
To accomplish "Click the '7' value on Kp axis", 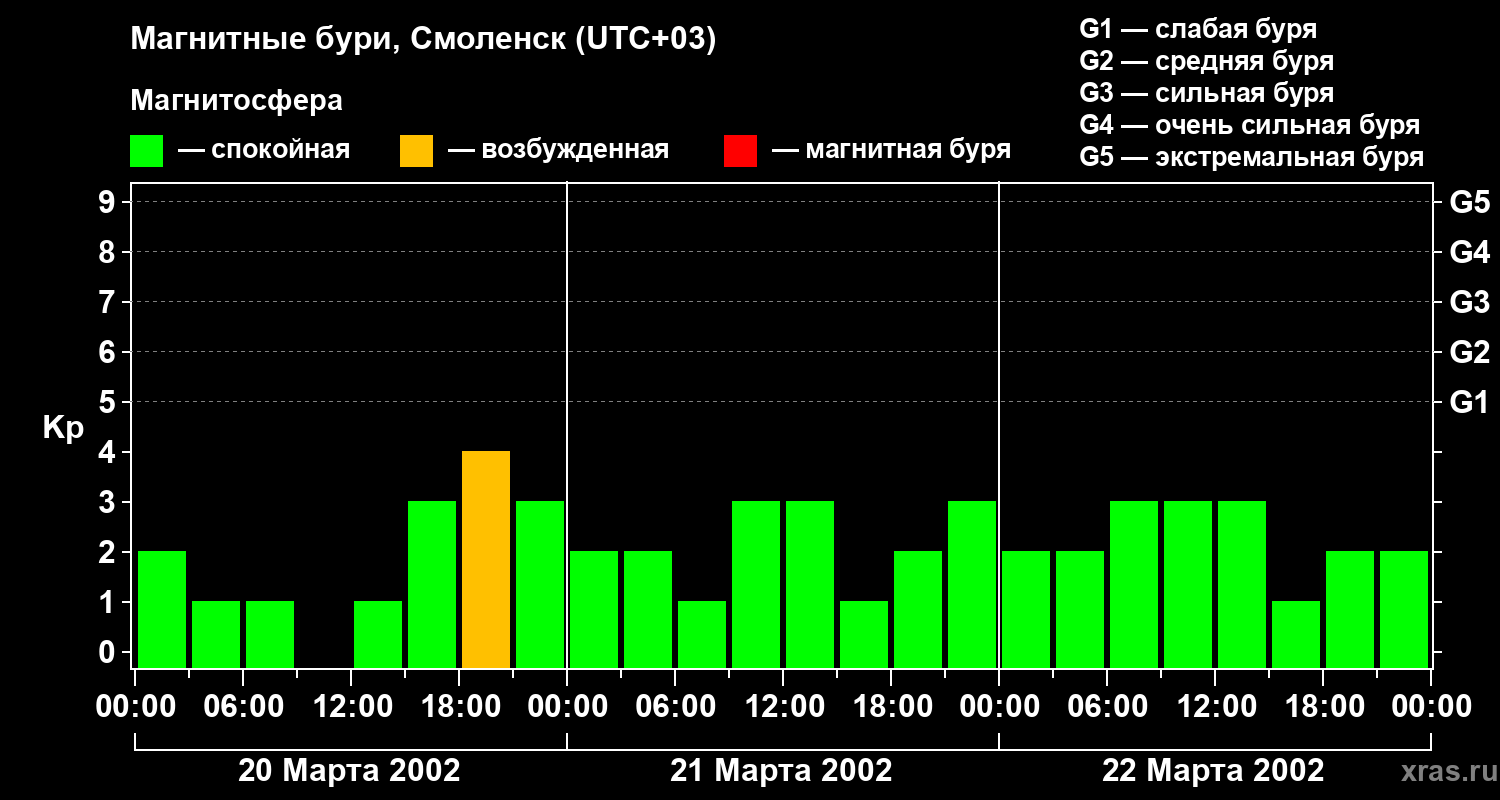I will pyautogui.click(x=108, y=302).
